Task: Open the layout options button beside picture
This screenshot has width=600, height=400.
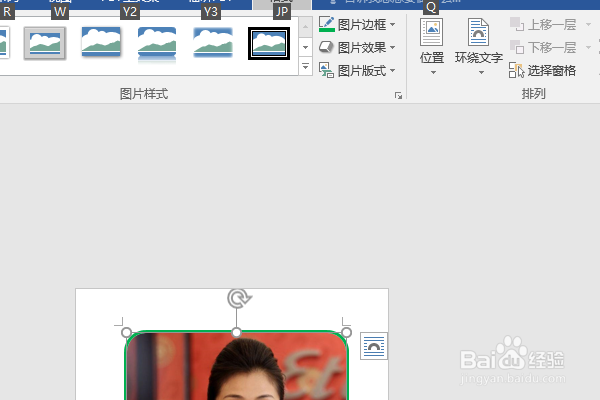Action: [x=374, y=346]
